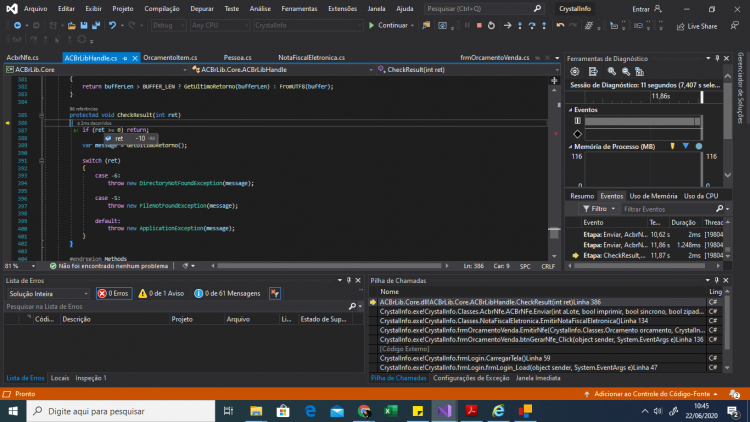Click the 11,86s diagnostic timeline marker
Viewport: 750px width, 422px height.
pos(661,96)
